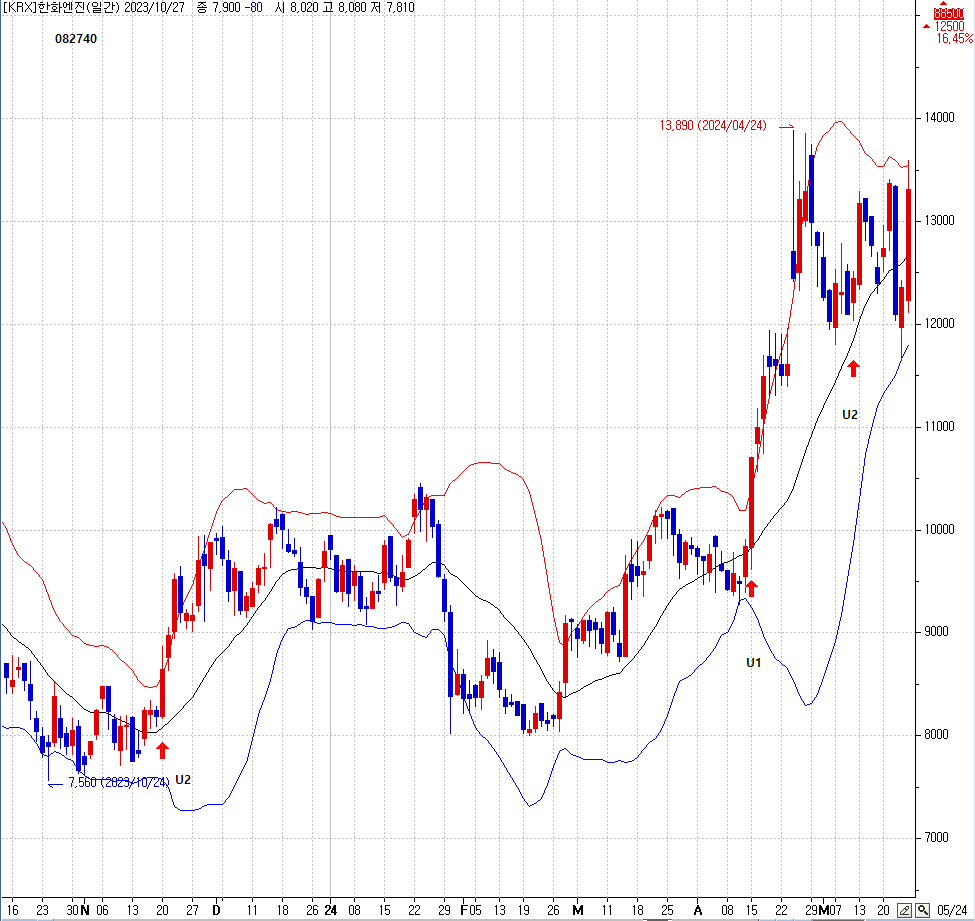Click the red highlighted current price tag
The image size is (975, 921).
point(949,14)
